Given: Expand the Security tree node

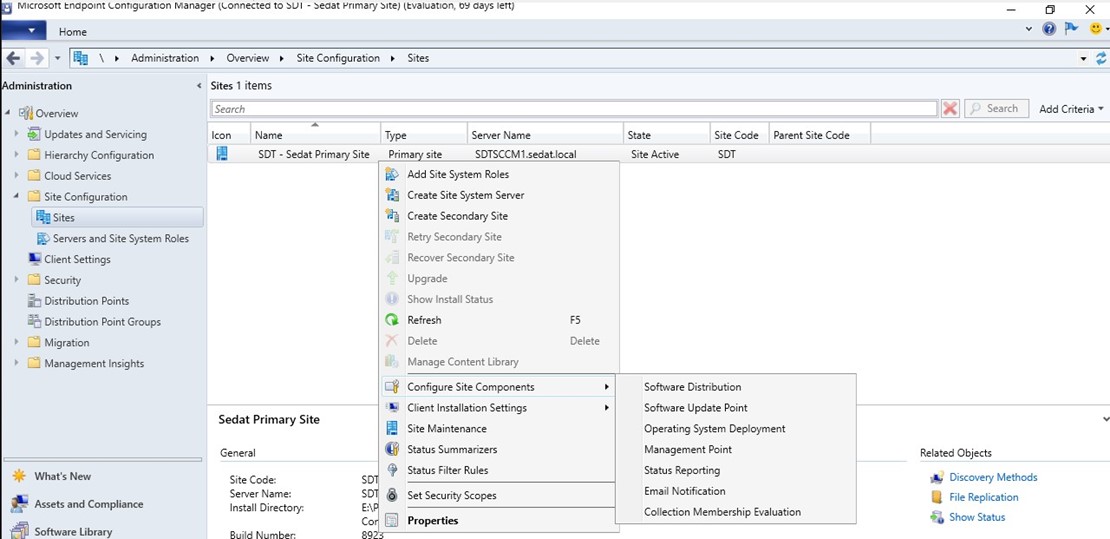Looking at the screenshot, I should pyautogui.click(x=17, y=280).
